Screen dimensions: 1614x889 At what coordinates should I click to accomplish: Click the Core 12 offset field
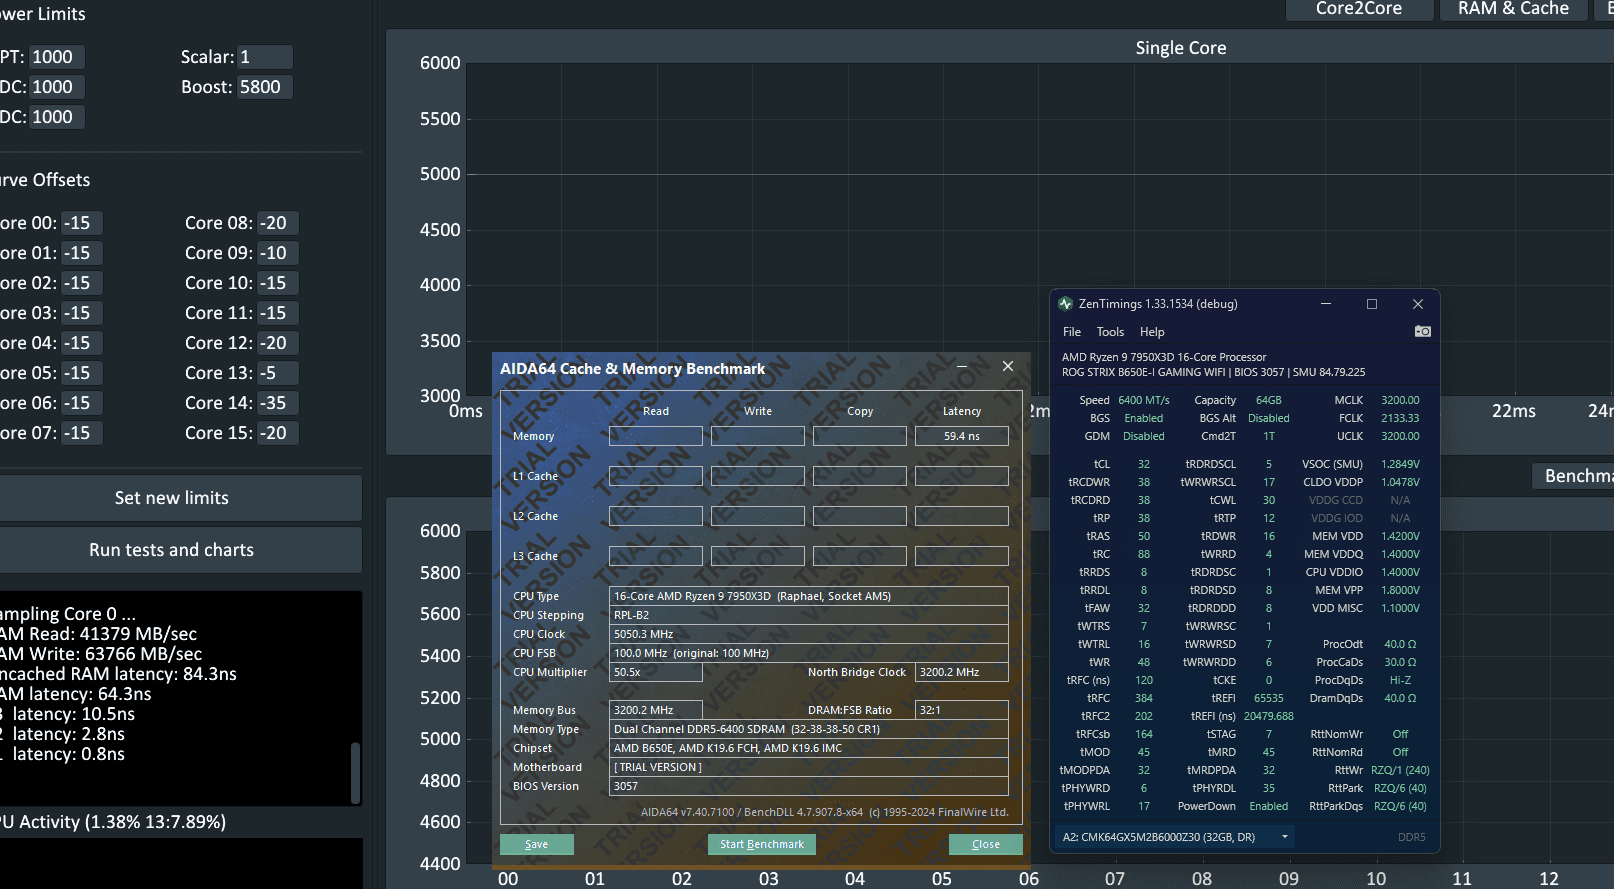click(x=278, y=343)
